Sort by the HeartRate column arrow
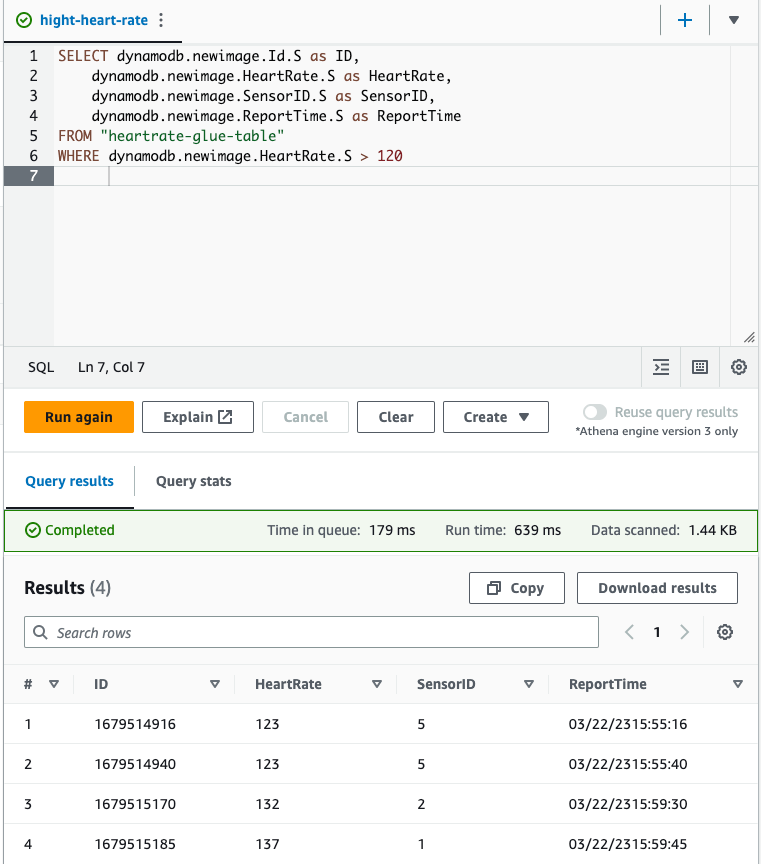 click(377, 684)
